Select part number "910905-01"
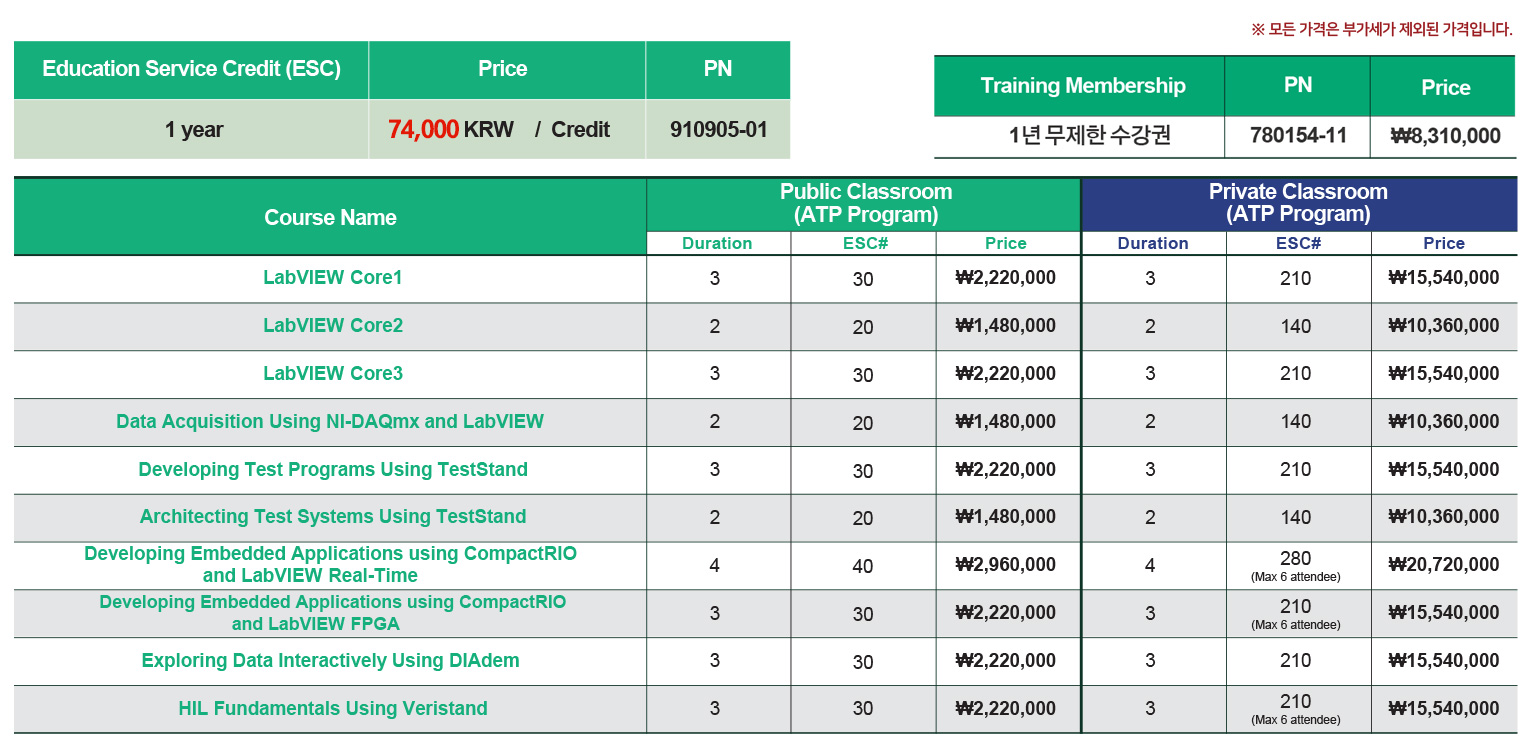 point(719,130)
